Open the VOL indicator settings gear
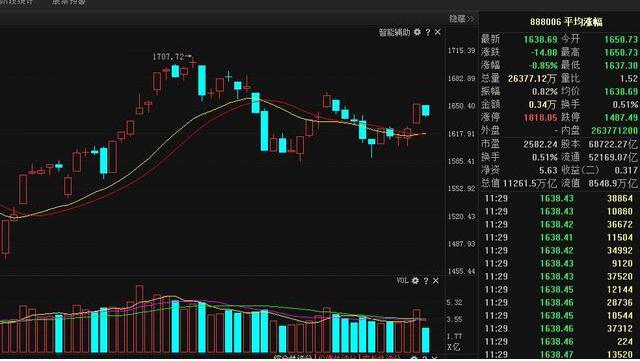 click(x=415, y=281)
